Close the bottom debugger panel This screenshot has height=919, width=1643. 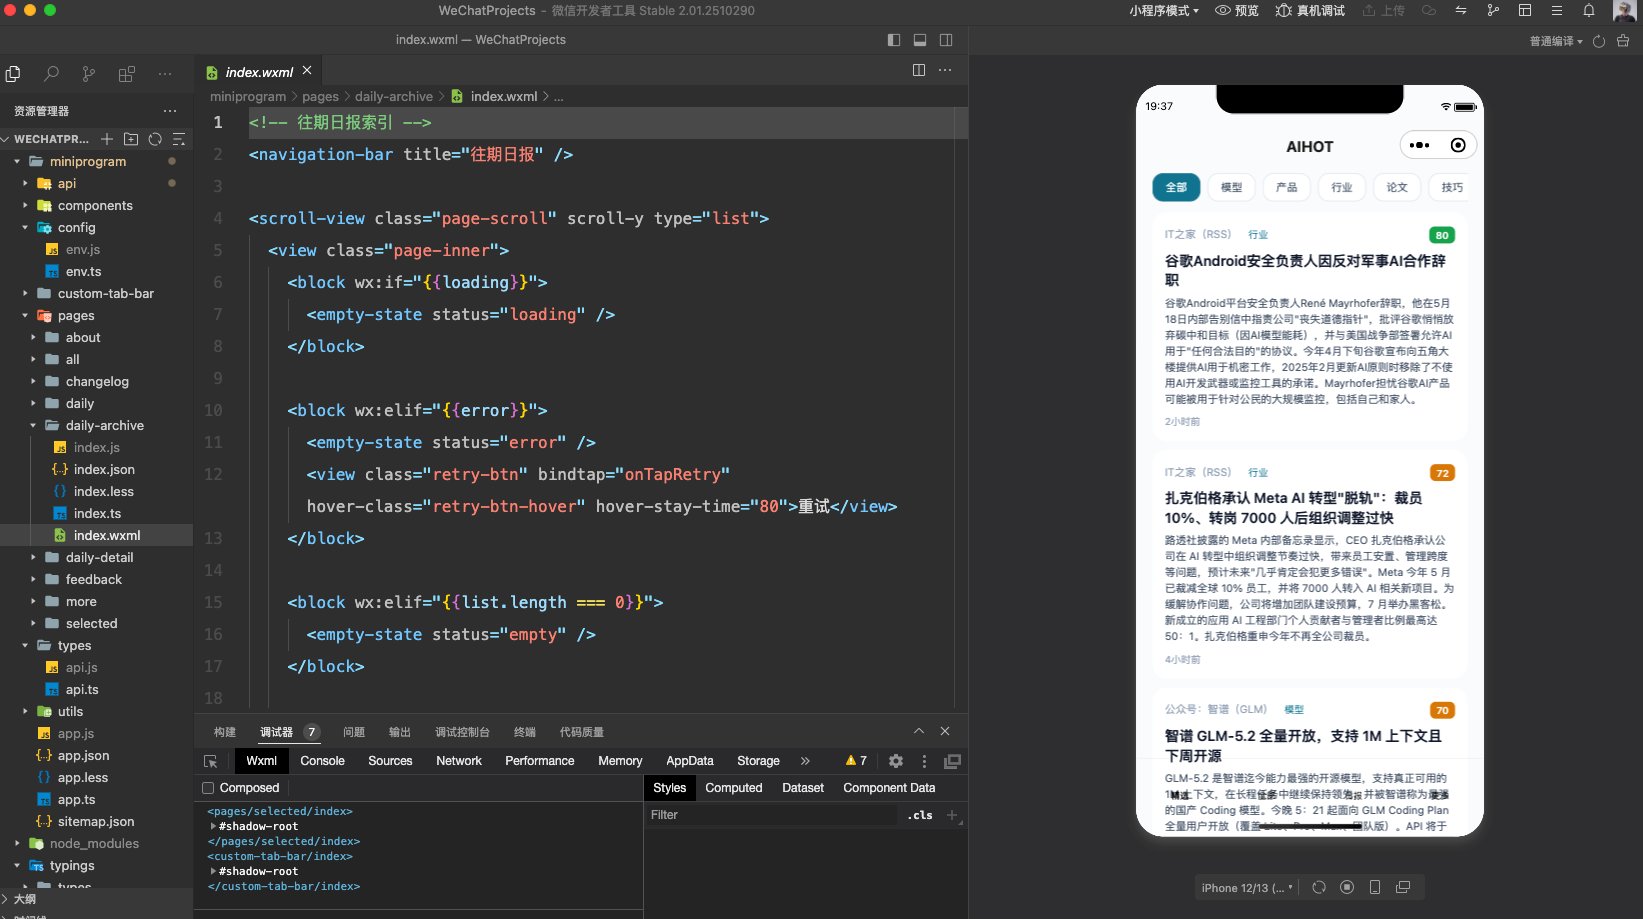click(x=945, y=731)
